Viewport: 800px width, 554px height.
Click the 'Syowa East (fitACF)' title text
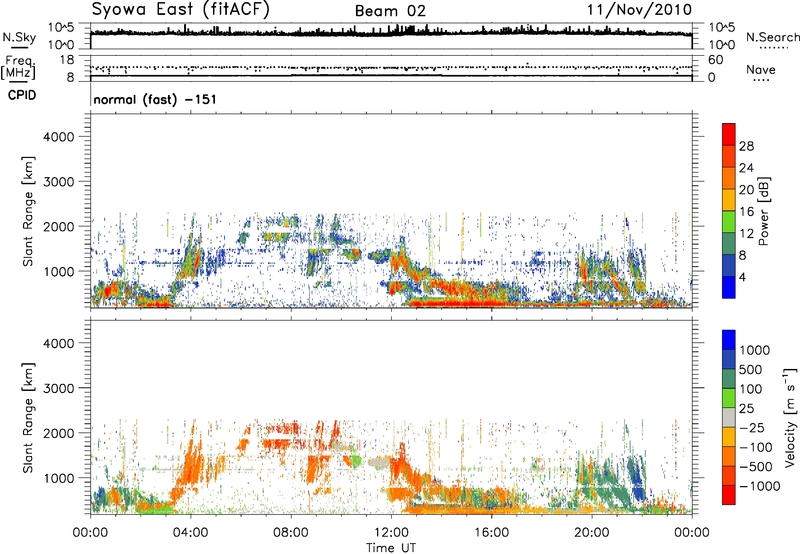point(180,10)
